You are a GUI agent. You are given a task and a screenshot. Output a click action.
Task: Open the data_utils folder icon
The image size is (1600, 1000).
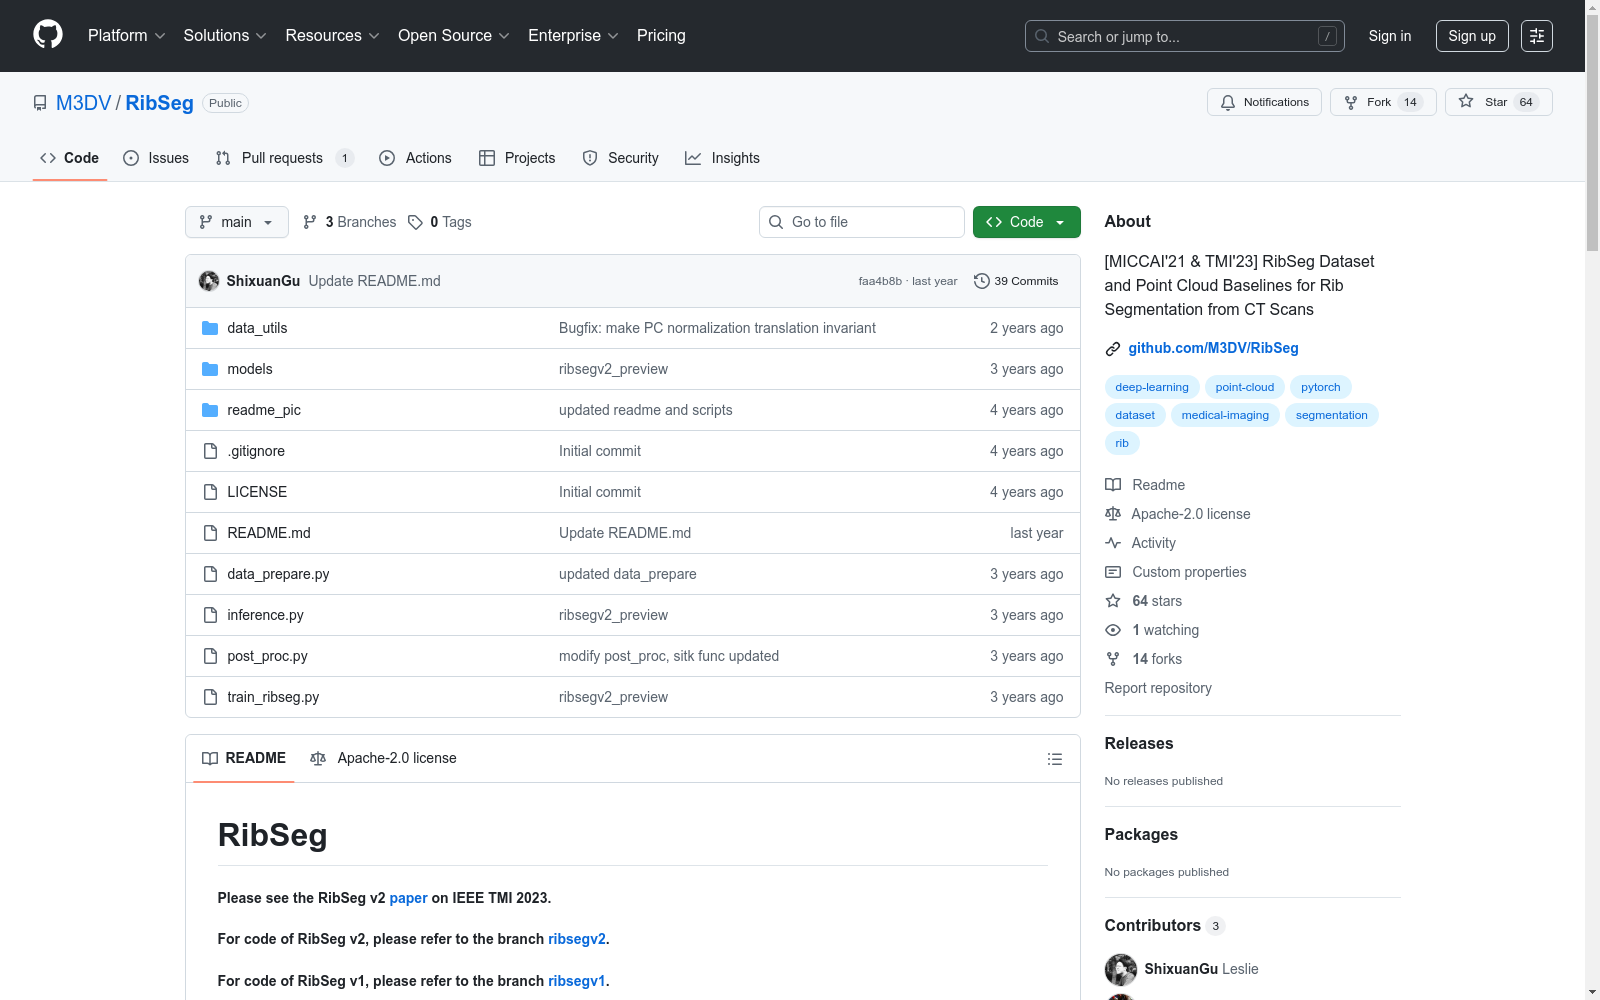click(x=210, y=328)
